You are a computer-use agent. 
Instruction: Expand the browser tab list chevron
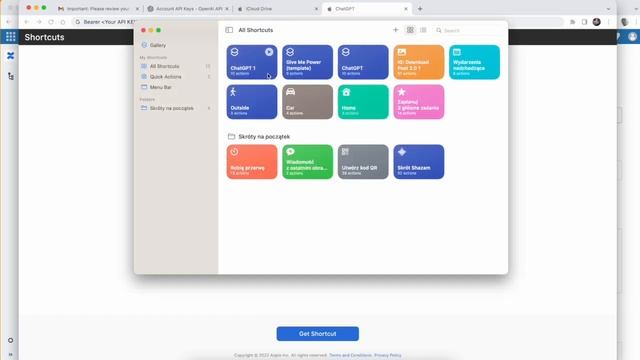[608, 9]
